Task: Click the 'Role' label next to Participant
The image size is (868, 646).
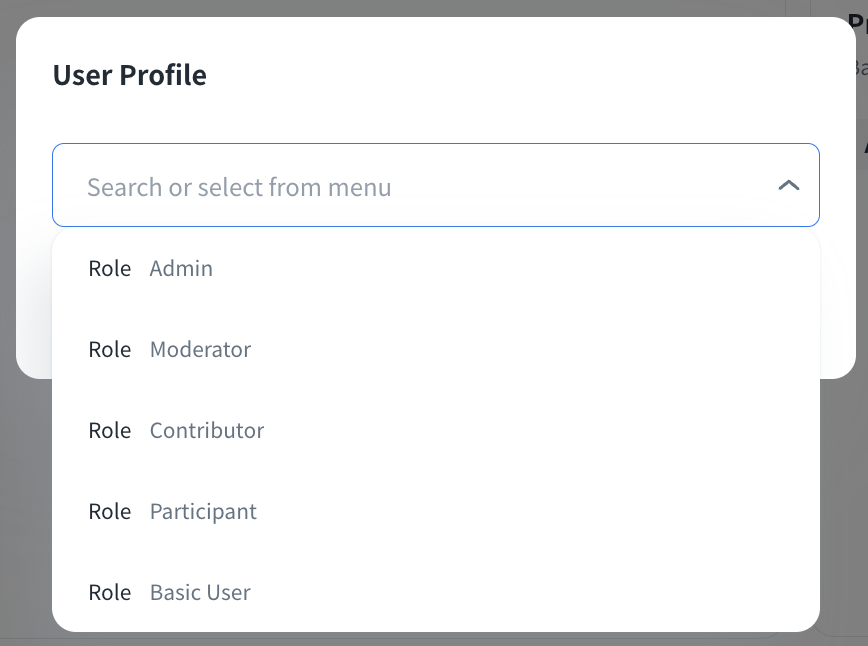Action: point(109,512)
